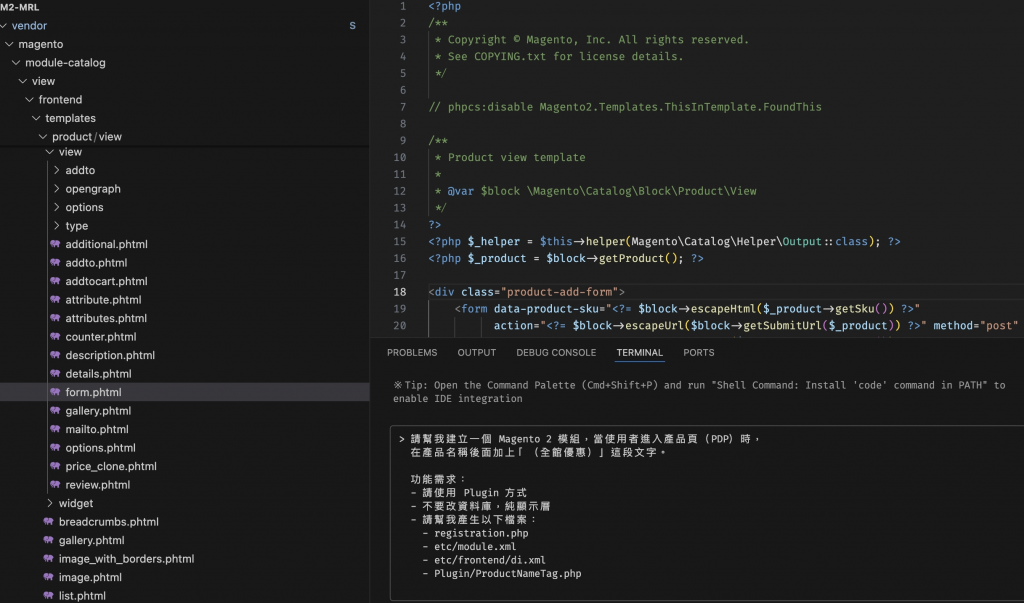Click the gallery.phtml icon under view folder
The width and height of the screenshot is (1024, 603).
(56, 410)
